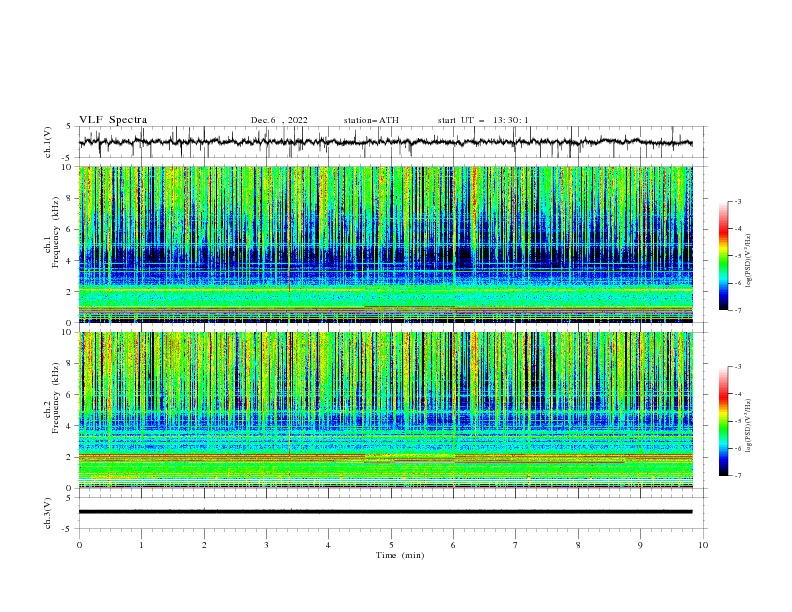This screenshot has width=792, height=612.
Task: Click the ch.1 waveform trace plot
Action: pos(385,142)
